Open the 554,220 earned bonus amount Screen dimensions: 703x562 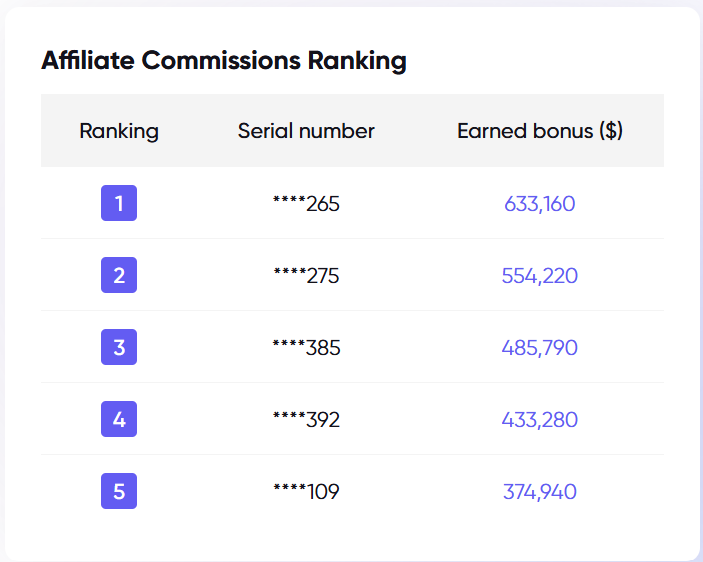pyautogui.click(x=540, y=276)
